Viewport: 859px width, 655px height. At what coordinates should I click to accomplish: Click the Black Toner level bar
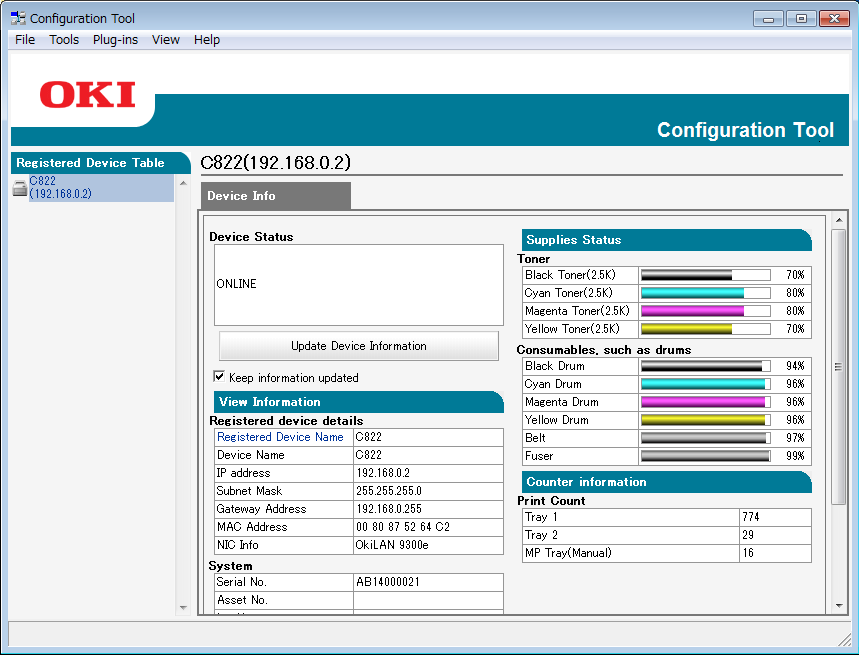pos(706,275)
